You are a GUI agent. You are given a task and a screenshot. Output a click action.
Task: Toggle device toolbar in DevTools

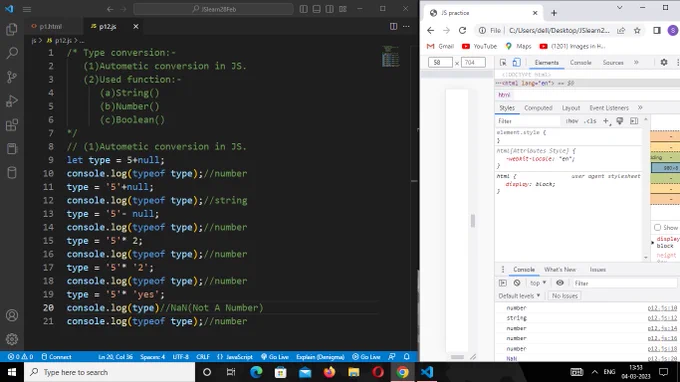[x=517, y=62]
